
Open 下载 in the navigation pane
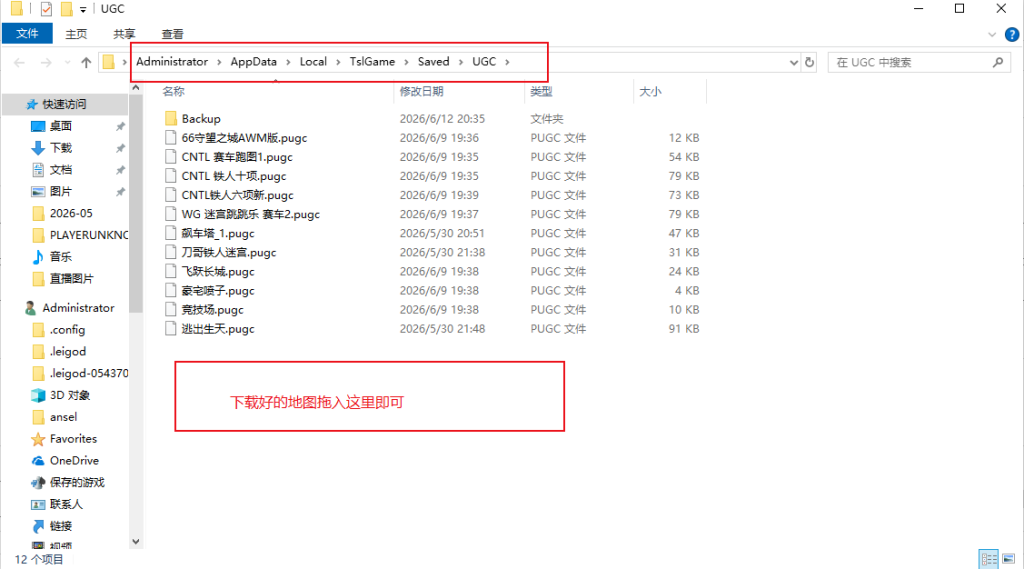pos(61,148)
